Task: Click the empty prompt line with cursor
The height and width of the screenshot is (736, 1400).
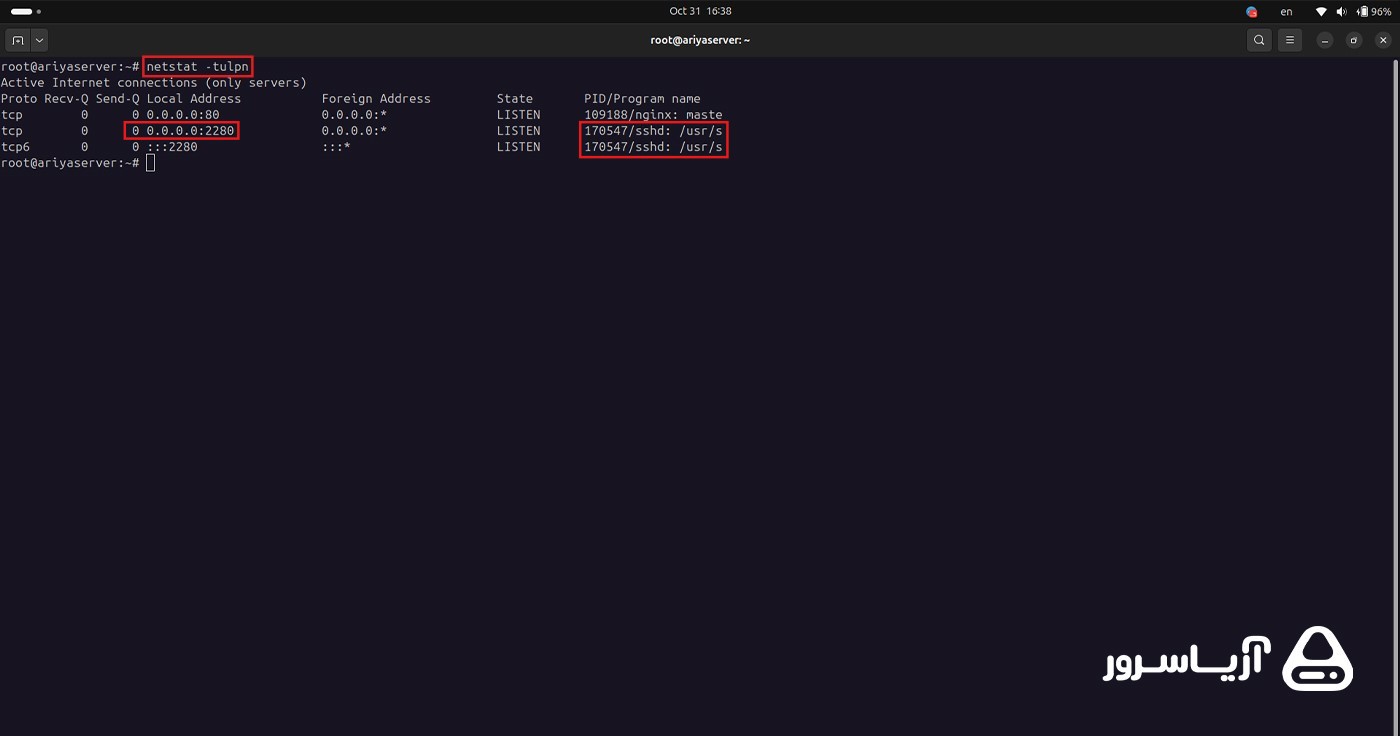Action: 78,162
